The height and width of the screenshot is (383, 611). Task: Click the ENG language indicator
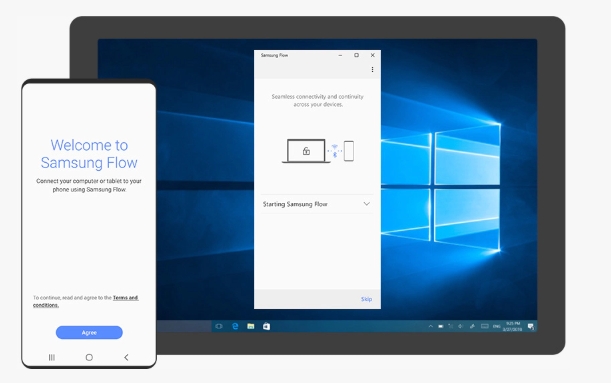pos(496,327)
